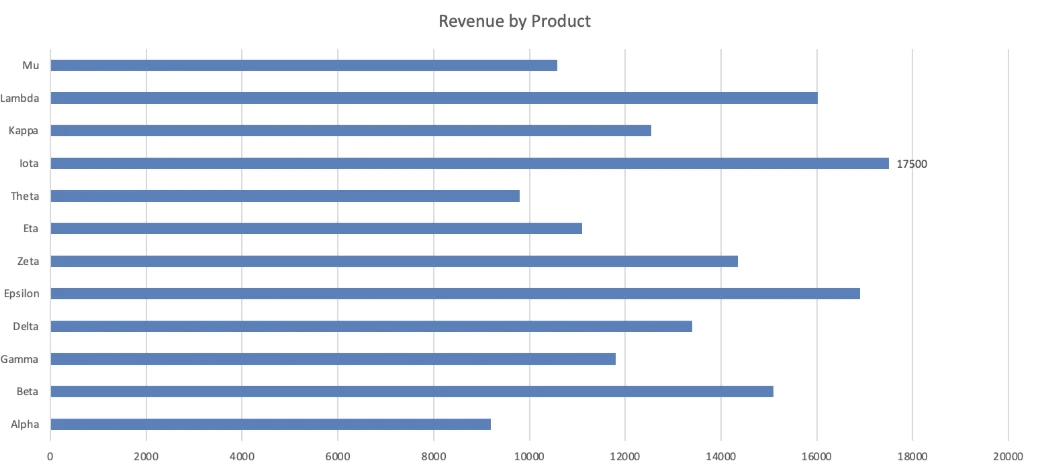
Task: Click the Gamma bar
Action: point(333,359)
